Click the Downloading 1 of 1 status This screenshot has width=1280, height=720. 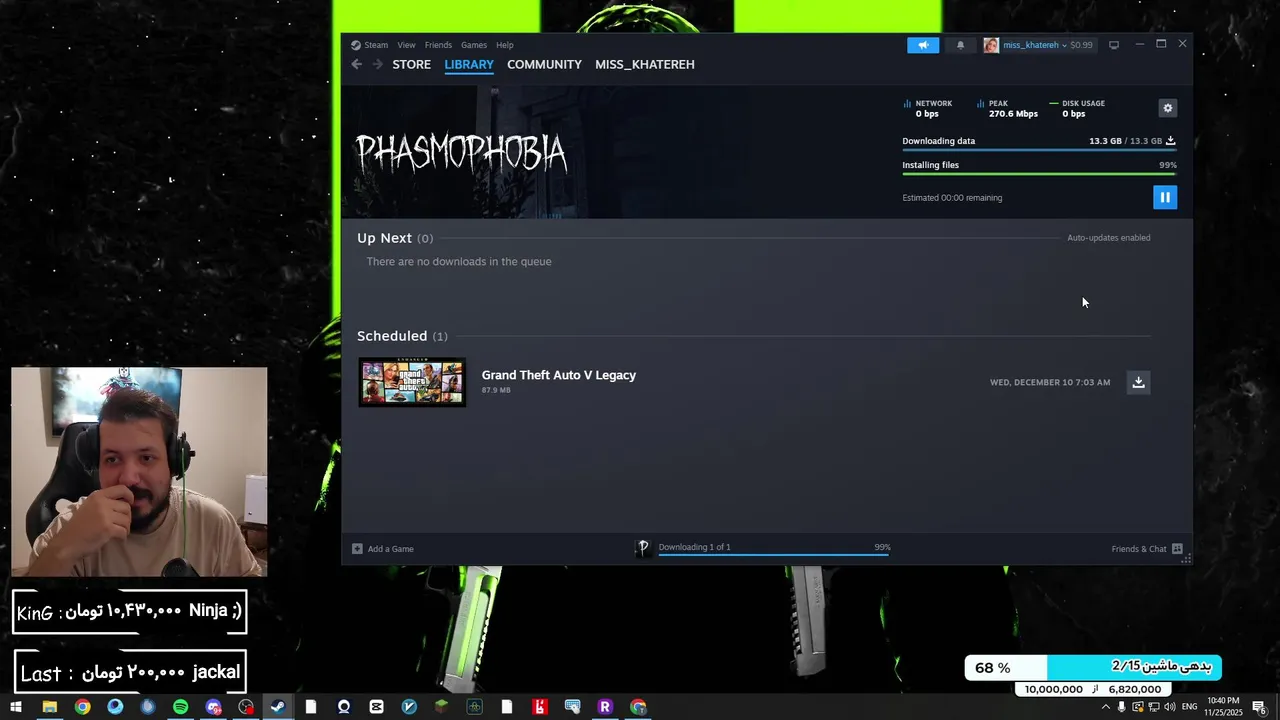point(695,547)
